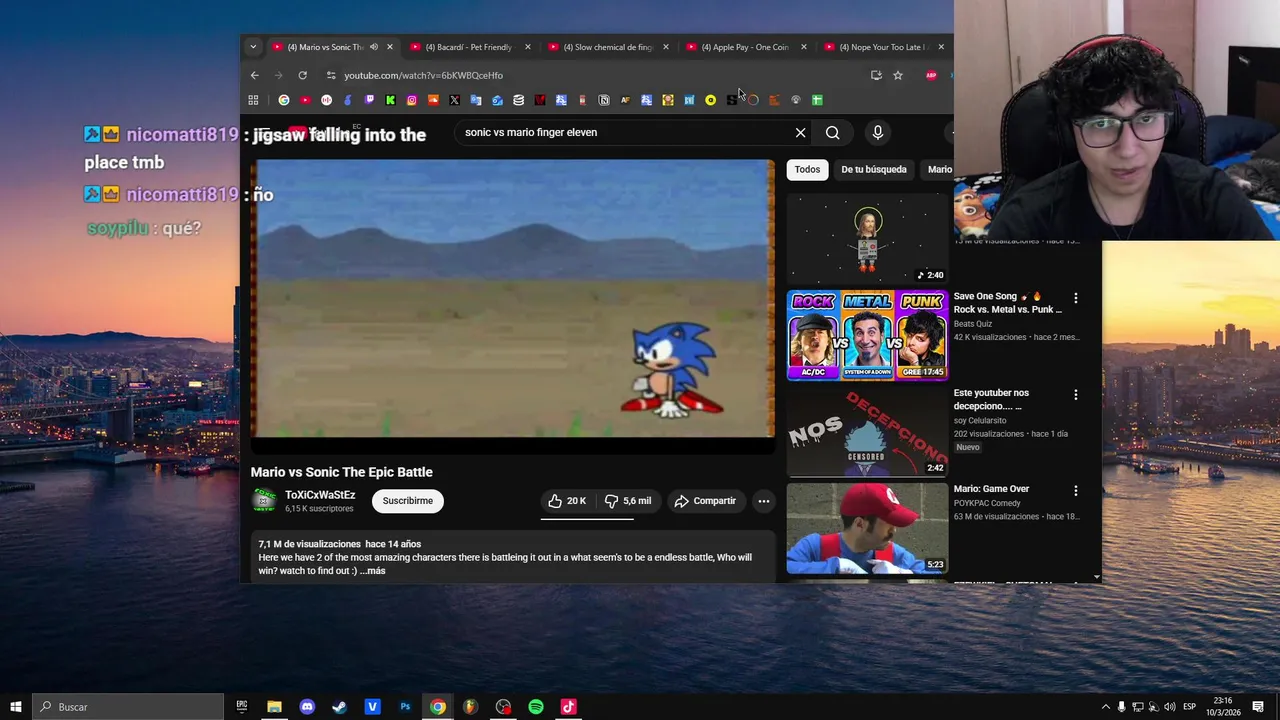Open the taskbar volume icon
This screenshot has height=720, width=1280.
(1169, 707)
